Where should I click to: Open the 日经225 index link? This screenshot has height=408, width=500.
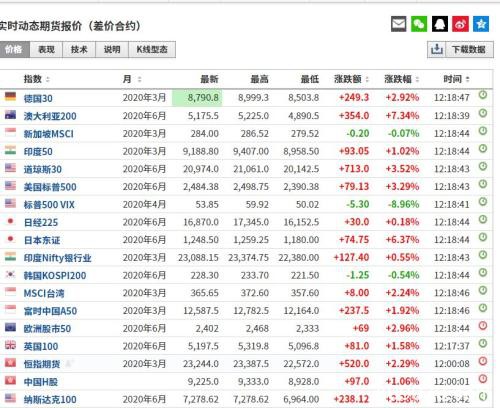point(41,222)
